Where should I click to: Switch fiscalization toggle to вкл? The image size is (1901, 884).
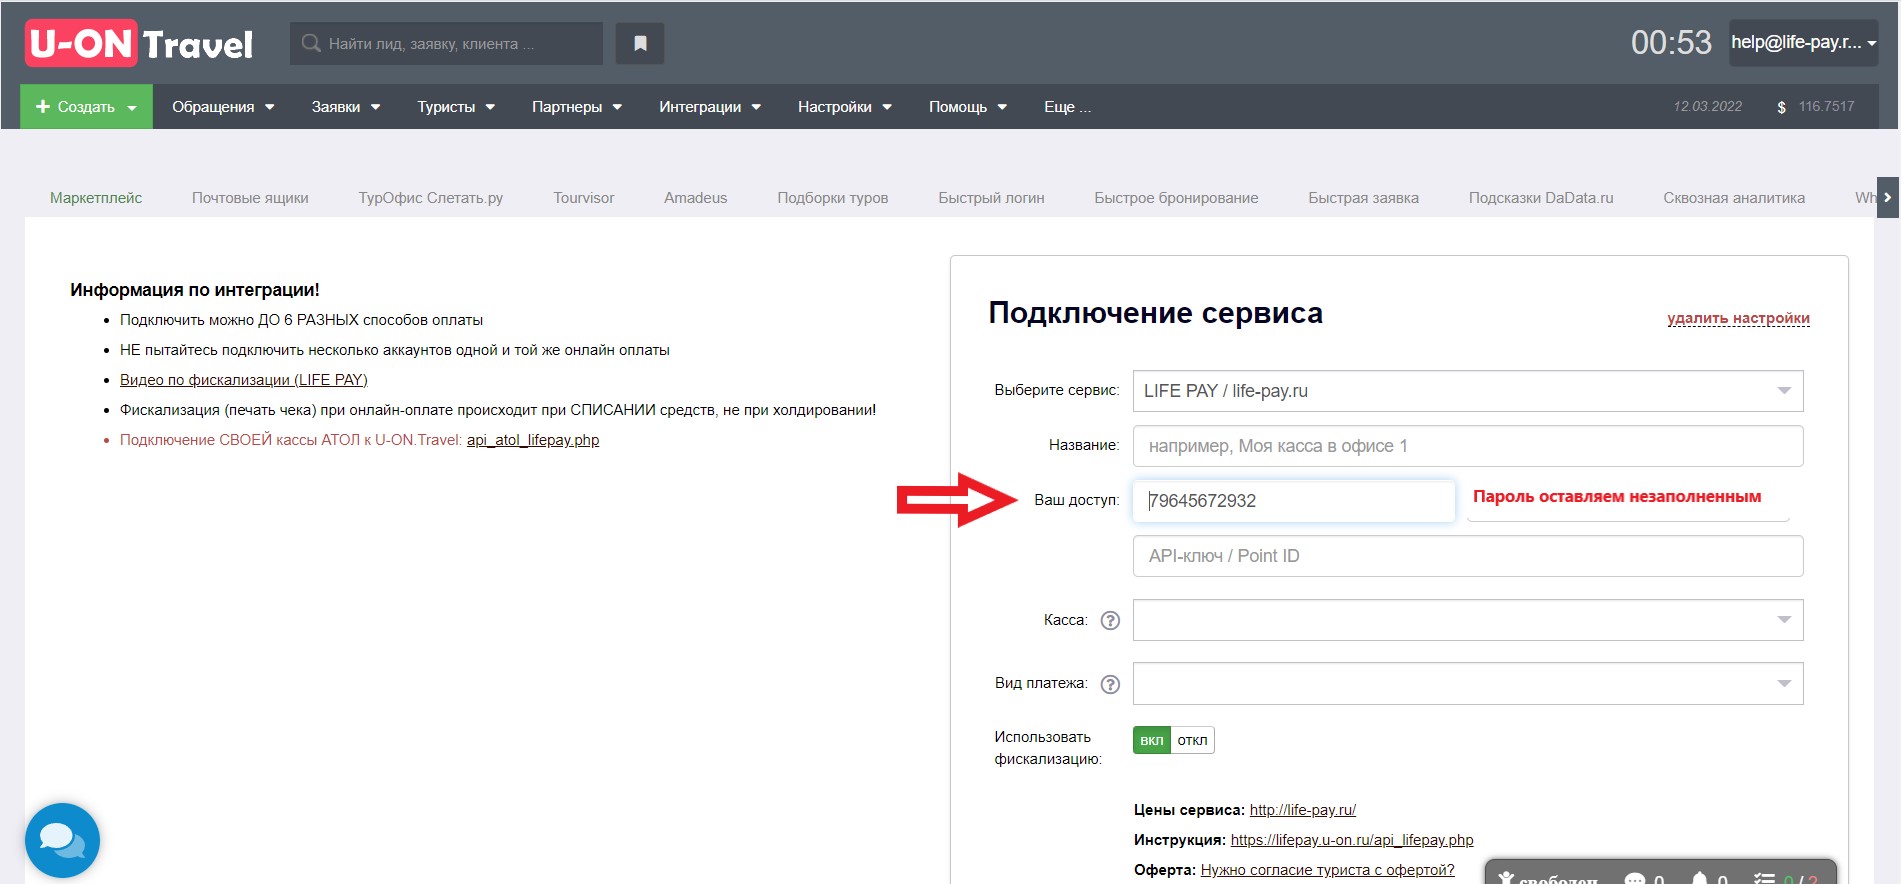(x=1152, y=740)
